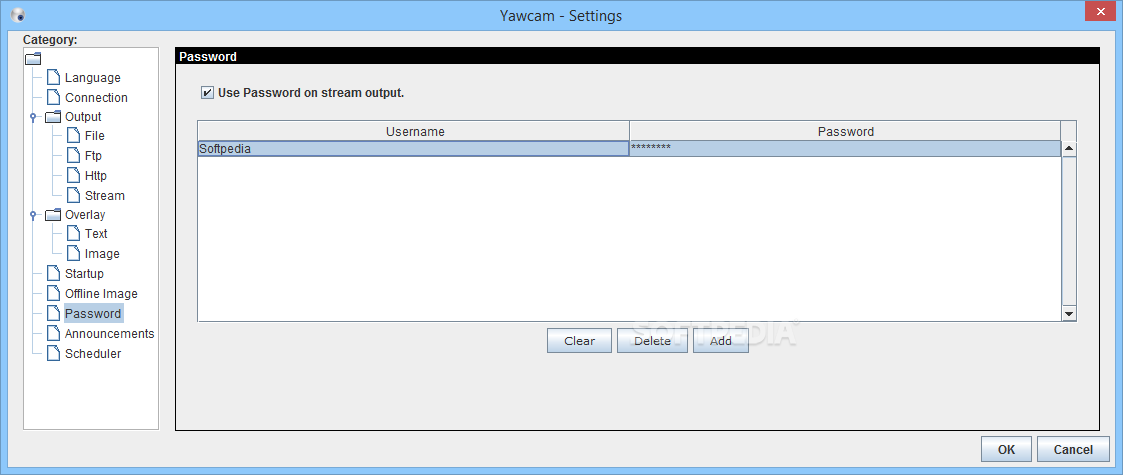Click the table scrollbar down arrow

(x=1069, y=314)
